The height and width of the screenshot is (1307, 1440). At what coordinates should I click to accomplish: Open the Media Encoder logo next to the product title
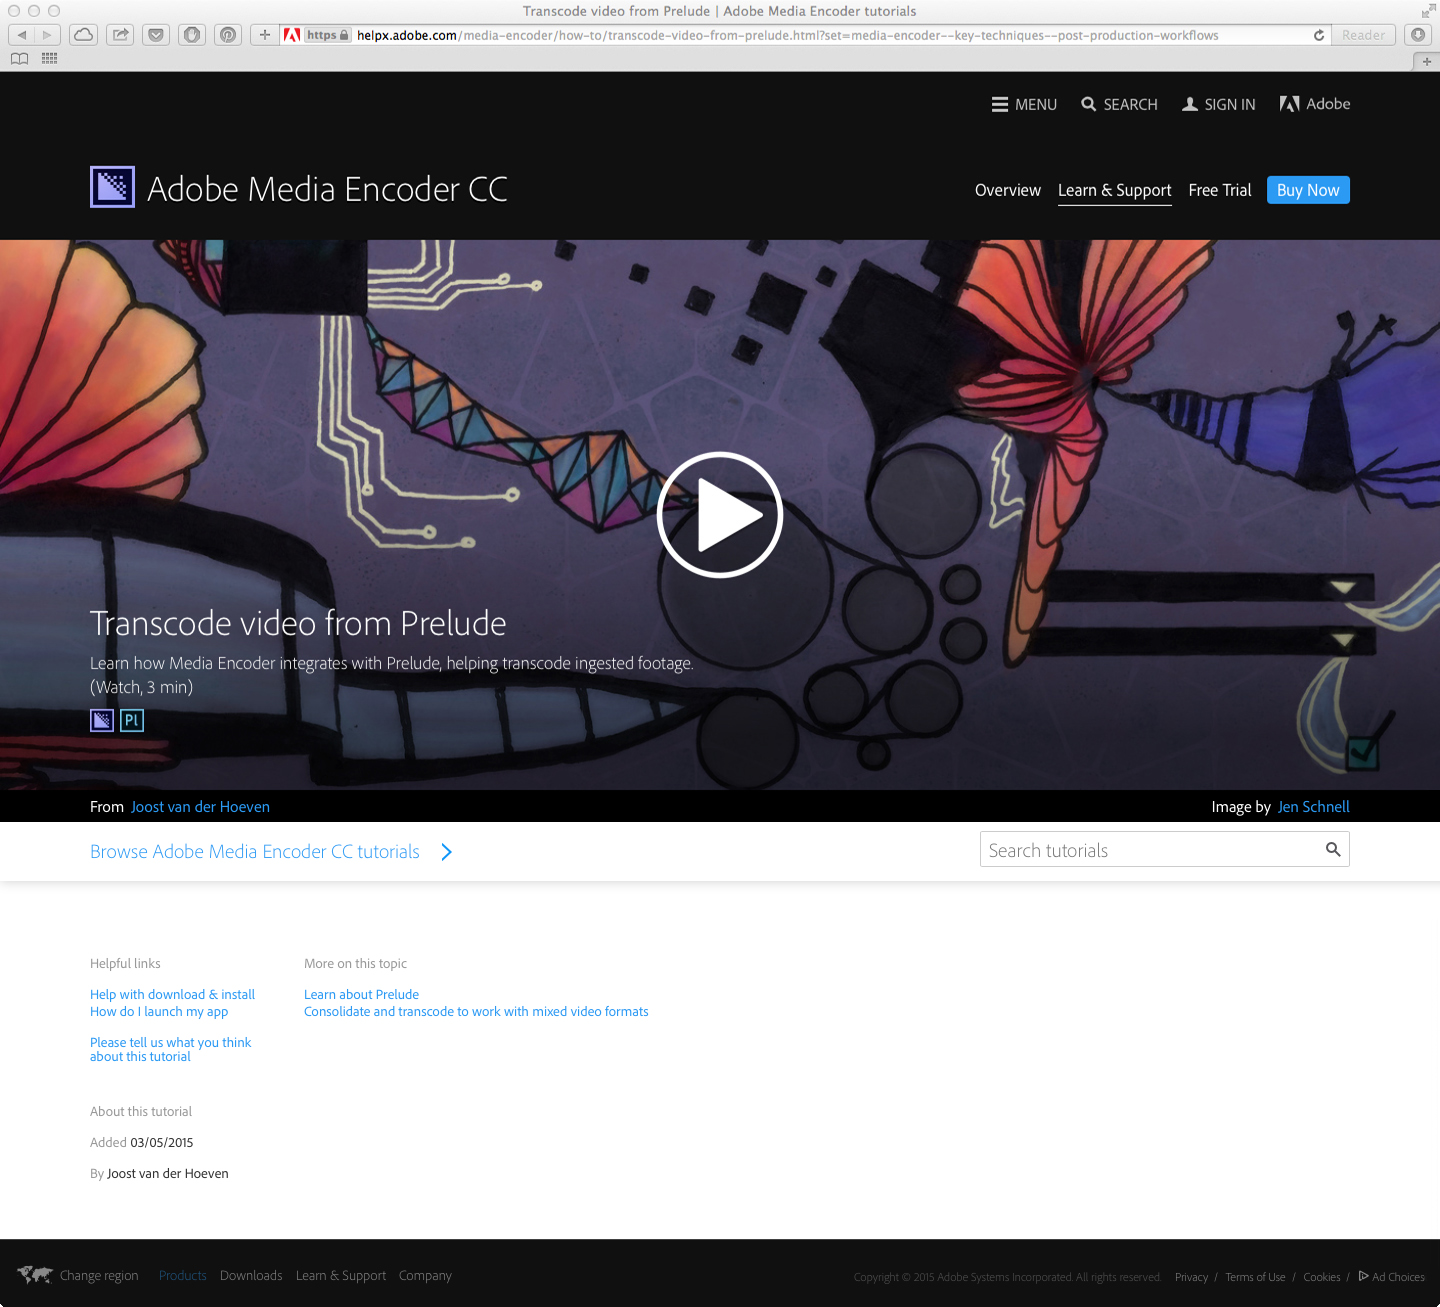point(112,187)
